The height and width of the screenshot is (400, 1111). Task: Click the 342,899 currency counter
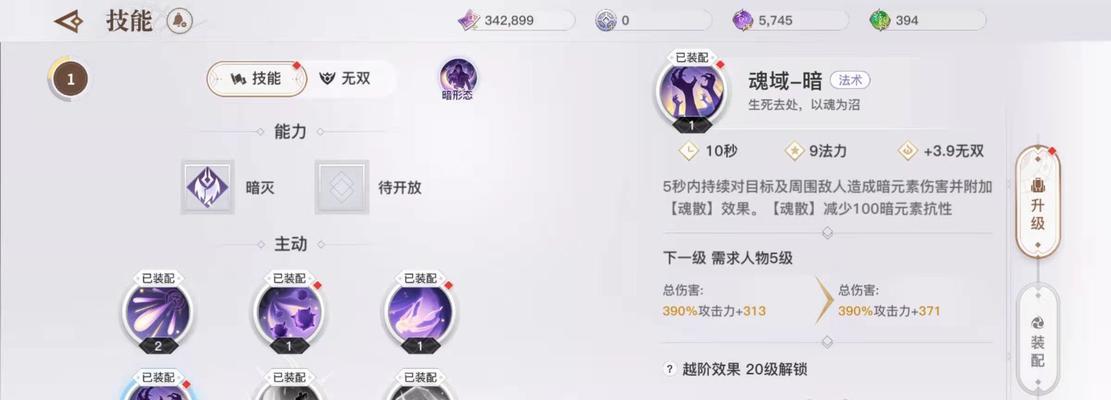[x=516, y=21]
